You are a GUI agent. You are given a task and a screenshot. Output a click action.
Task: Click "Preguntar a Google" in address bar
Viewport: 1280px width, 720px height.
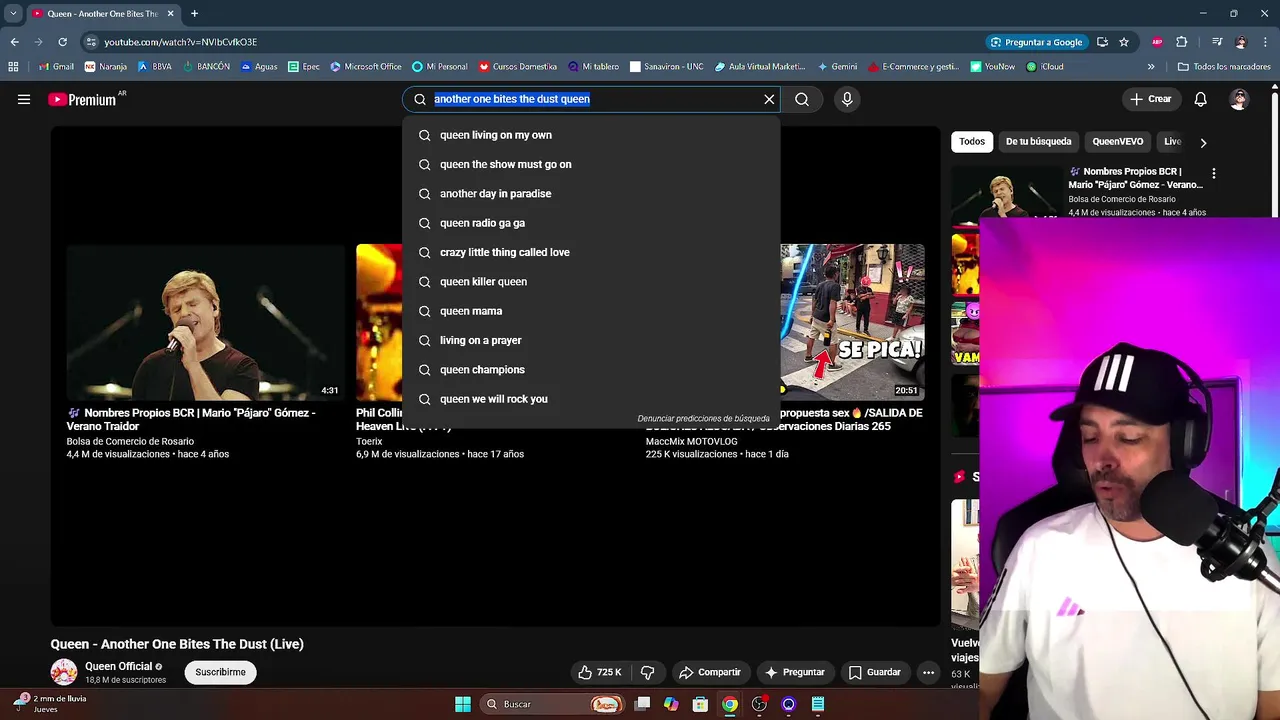1036,42
